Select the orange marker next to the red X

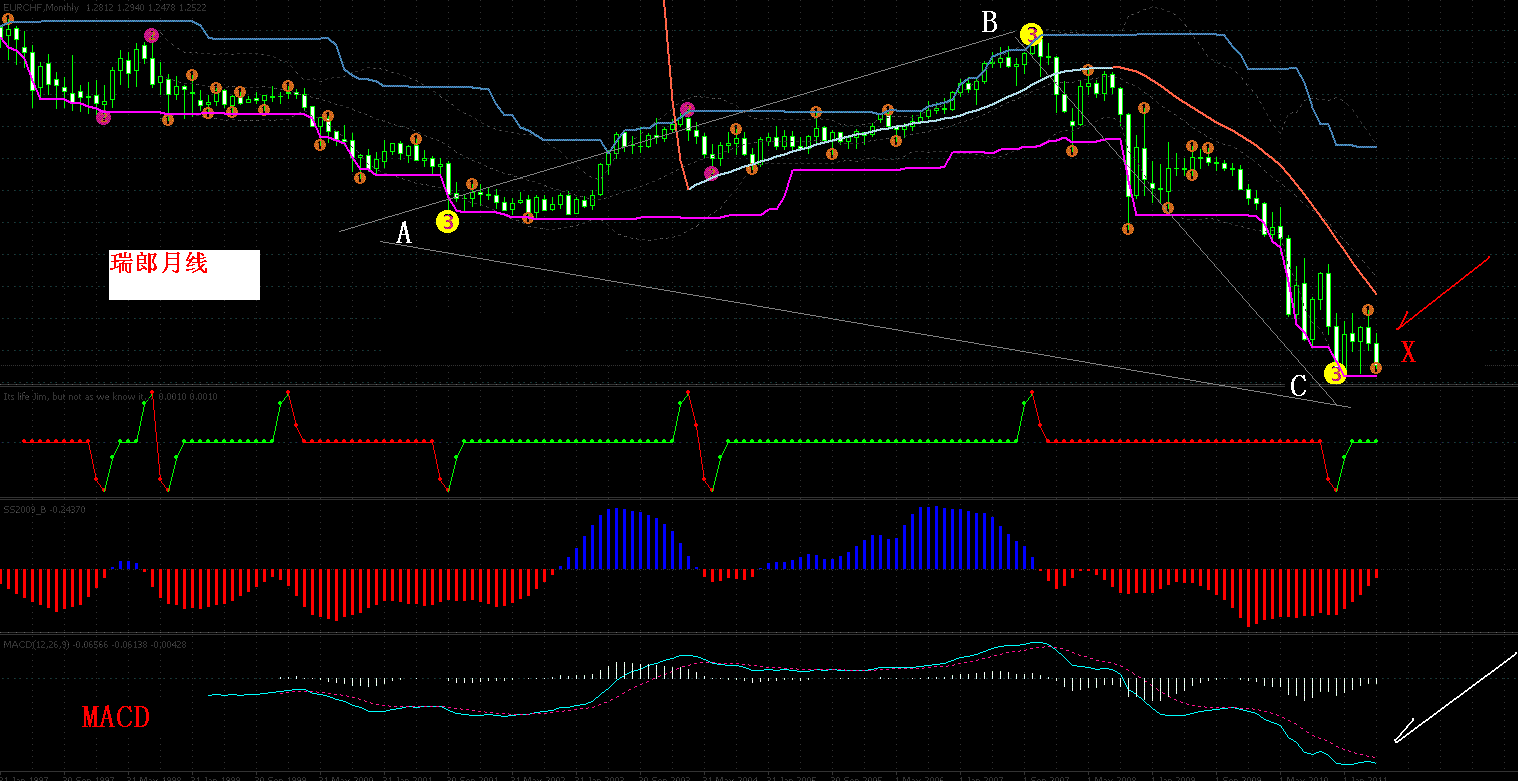pyautogui.click(x=1376, y=368)
